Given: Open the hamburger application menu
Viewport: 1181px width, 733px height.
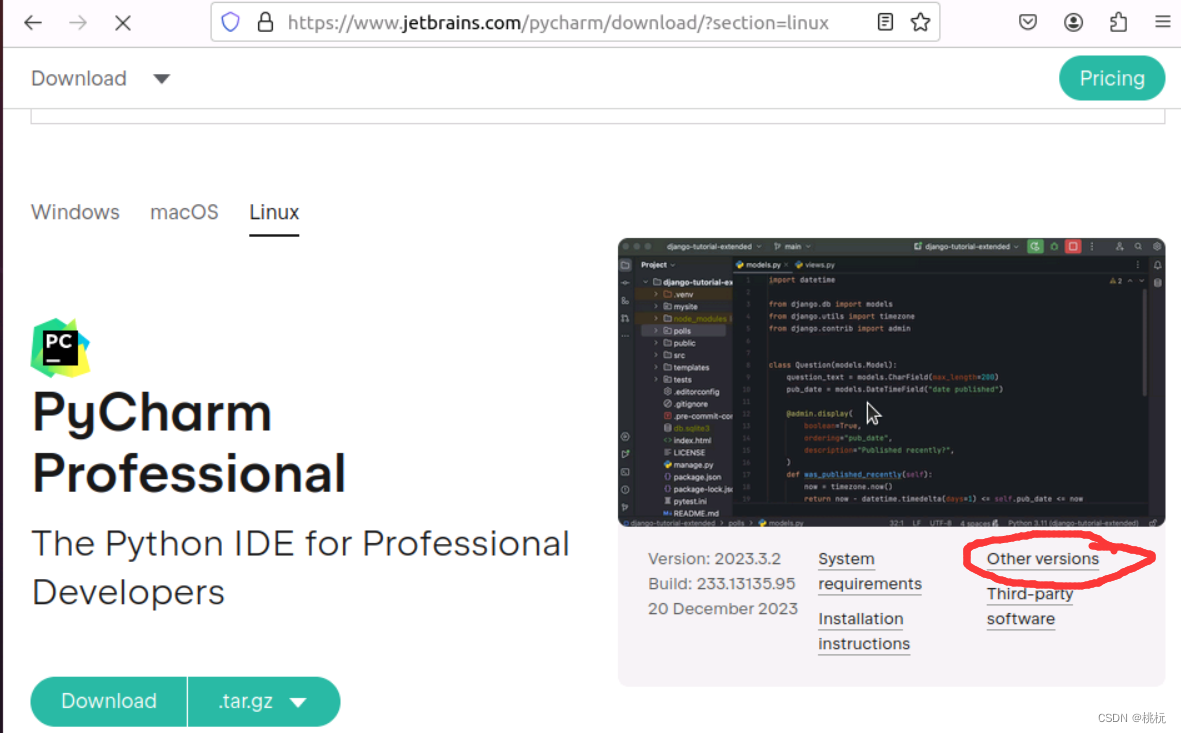Looking at the screenshot, I should [x=1162, y=21].
